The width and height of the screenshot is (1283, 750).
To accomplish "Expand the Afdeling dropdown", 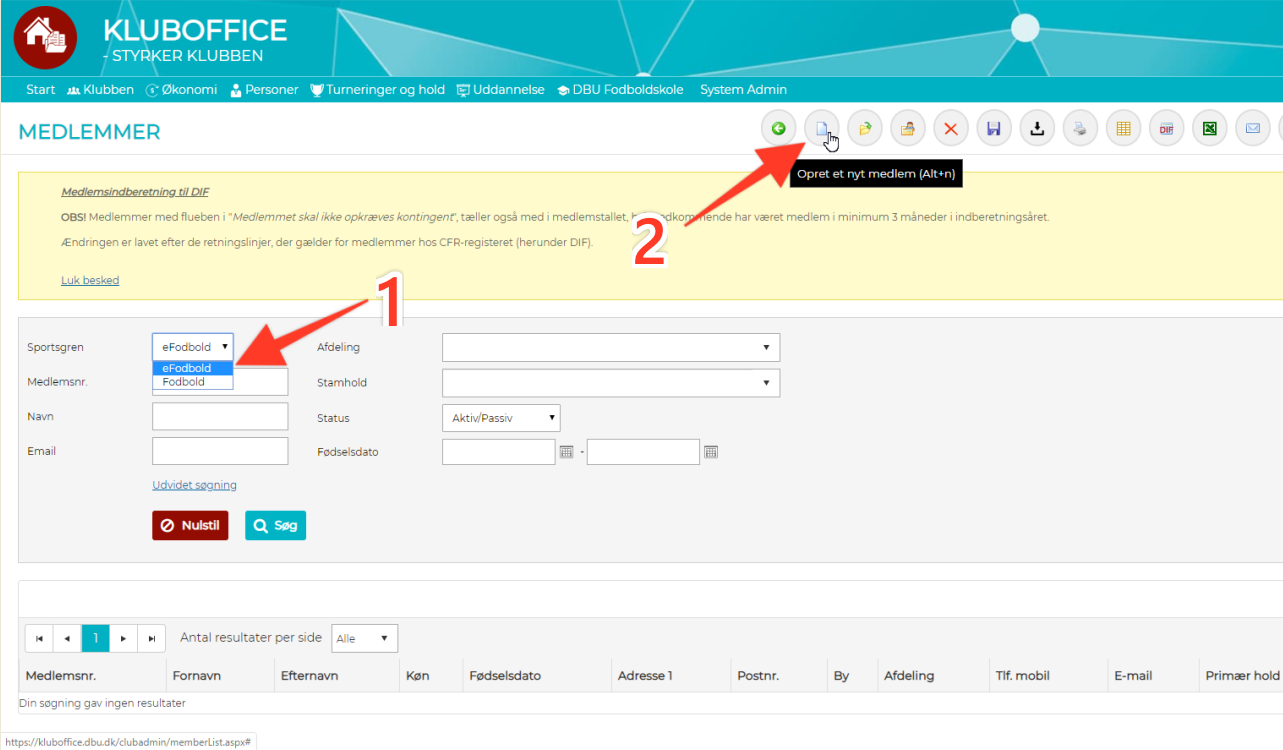I will (610, 347).
